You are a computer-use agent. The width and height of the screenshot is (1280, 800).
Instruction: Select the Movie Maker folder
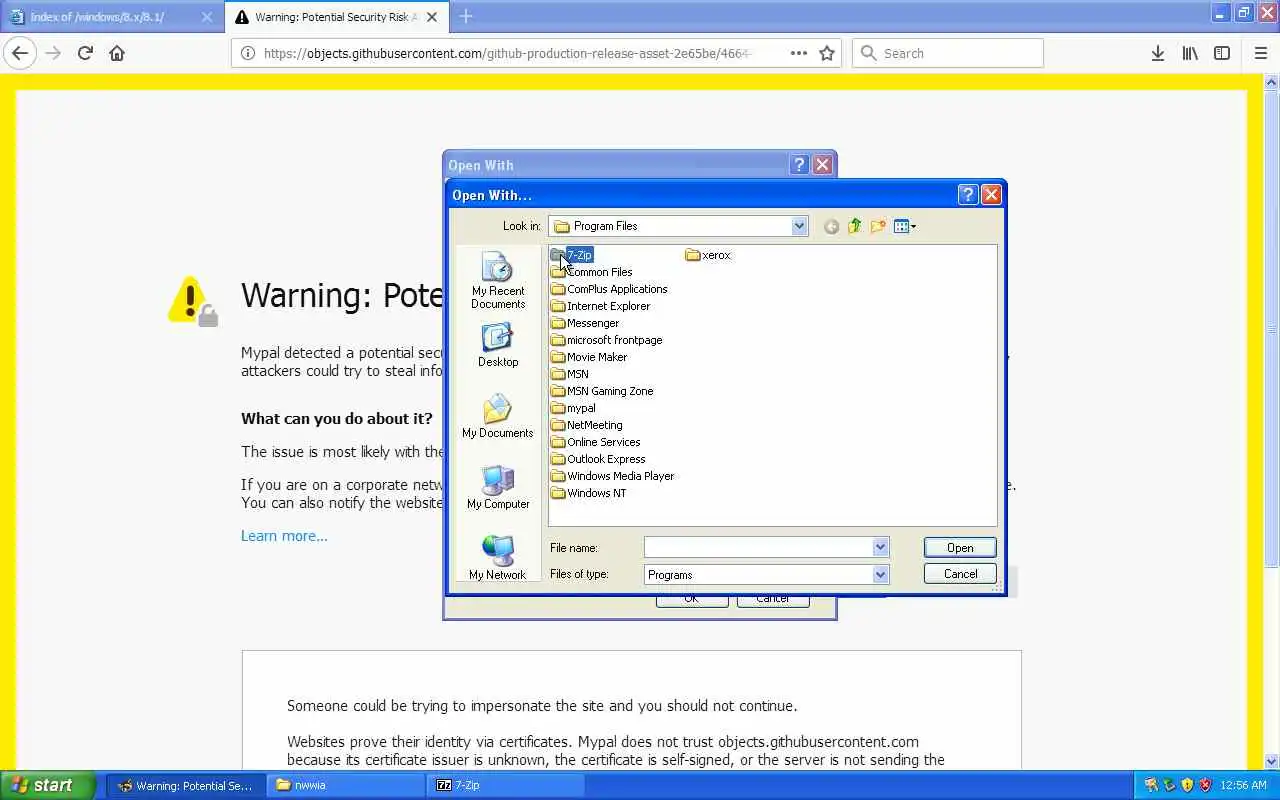[589, 357]
